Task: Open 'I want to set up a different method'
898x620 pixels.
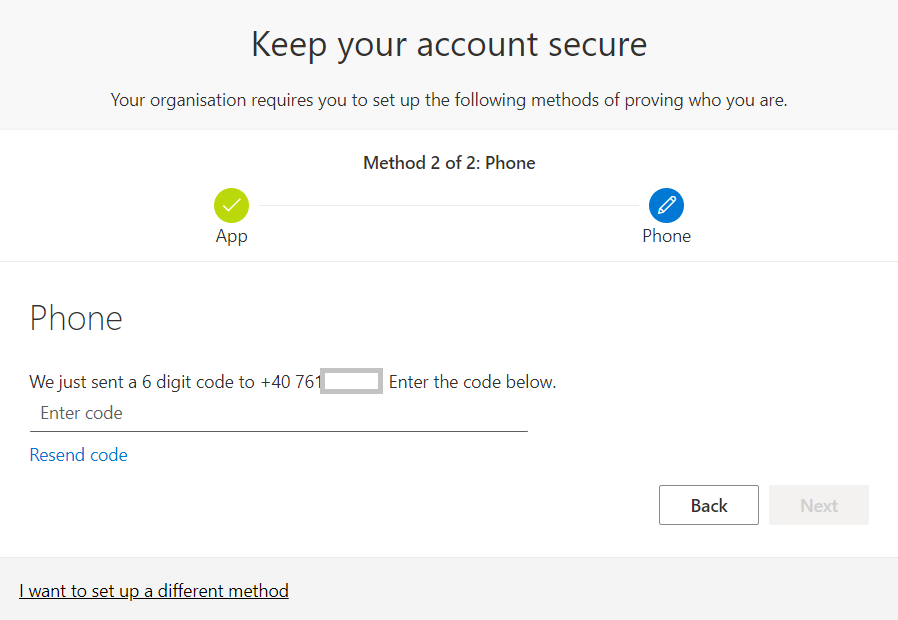Action: 153,591
